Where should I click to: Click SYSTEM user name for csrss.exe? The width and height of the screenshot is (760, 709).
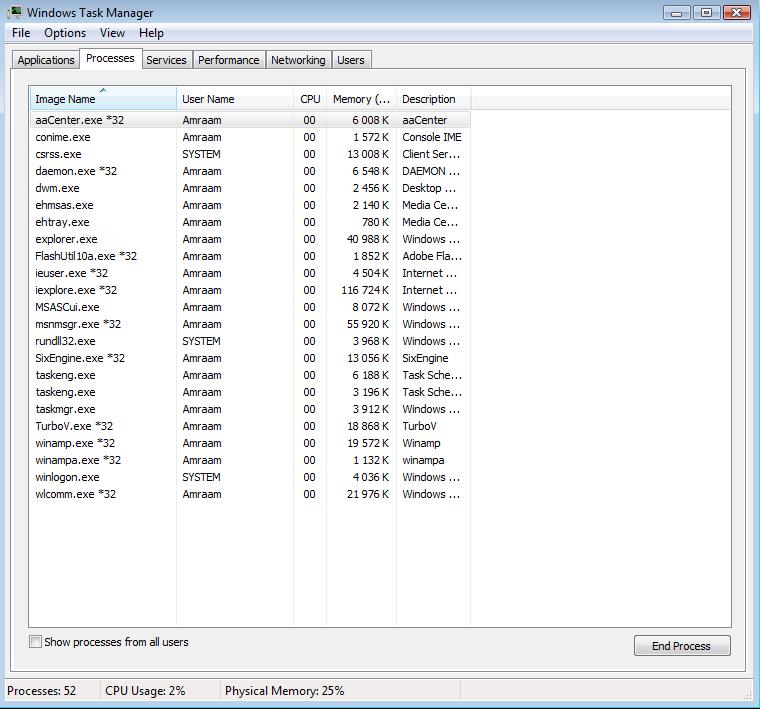pos(201,154)
